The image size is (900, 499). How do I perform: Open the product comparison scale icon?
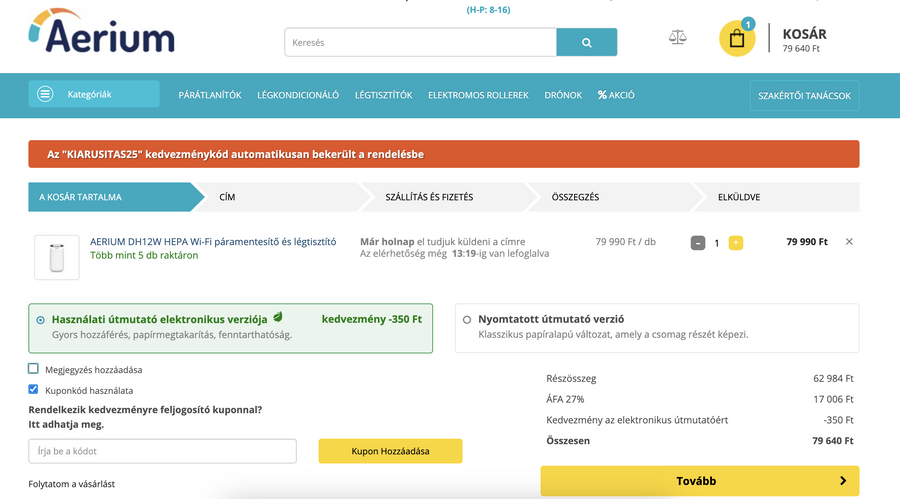(x=678, y=37)
